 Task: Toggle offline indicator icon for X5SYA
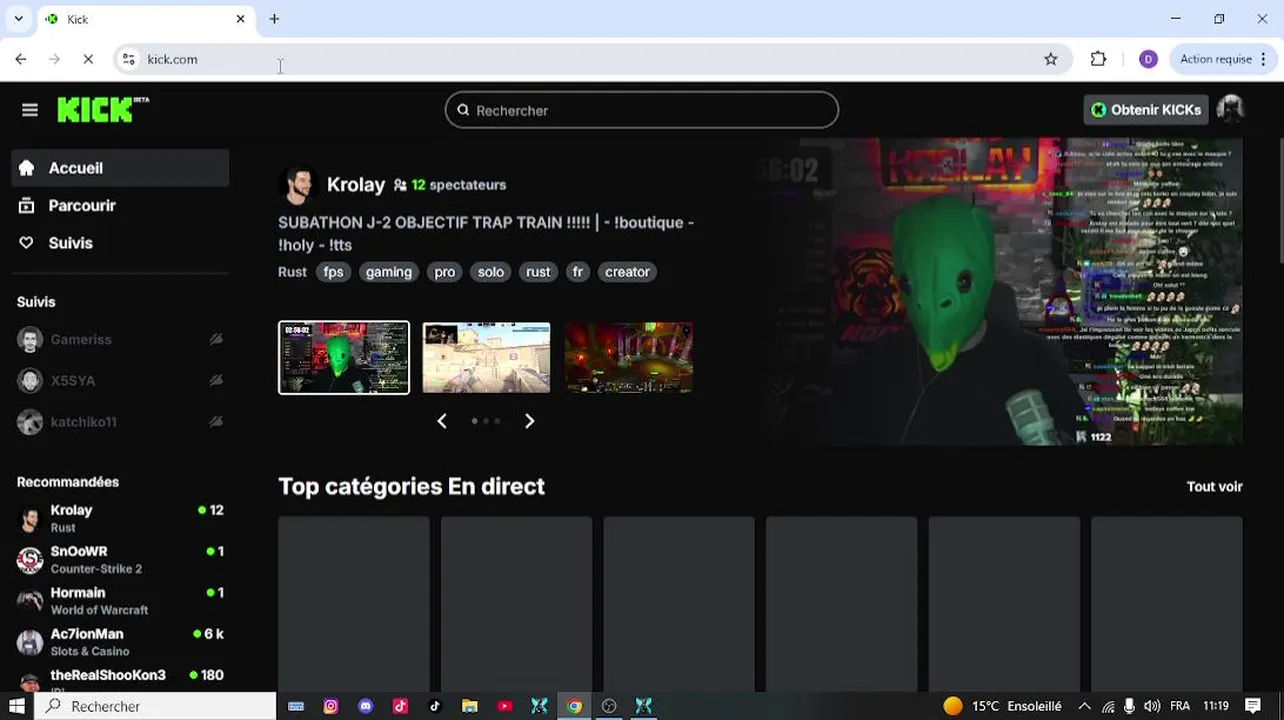click(215, 381)
